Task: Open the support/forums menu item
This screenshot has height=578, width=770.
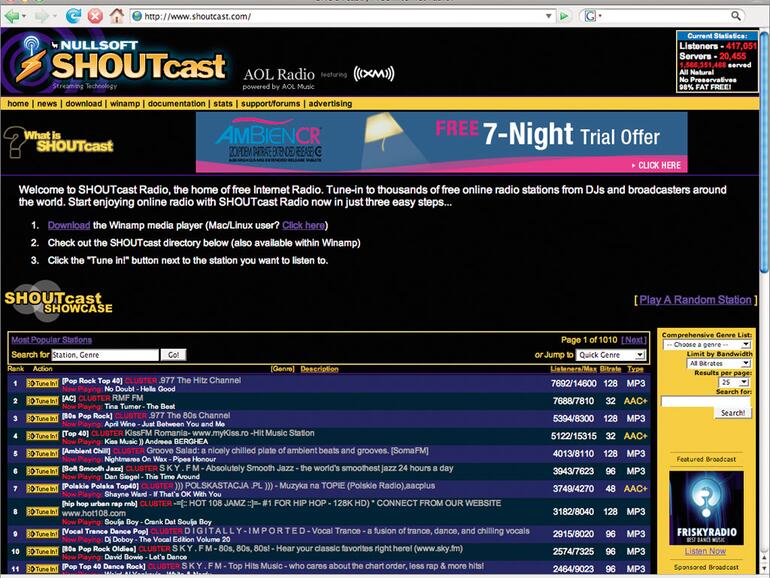Action: click(x=270, y=104)
